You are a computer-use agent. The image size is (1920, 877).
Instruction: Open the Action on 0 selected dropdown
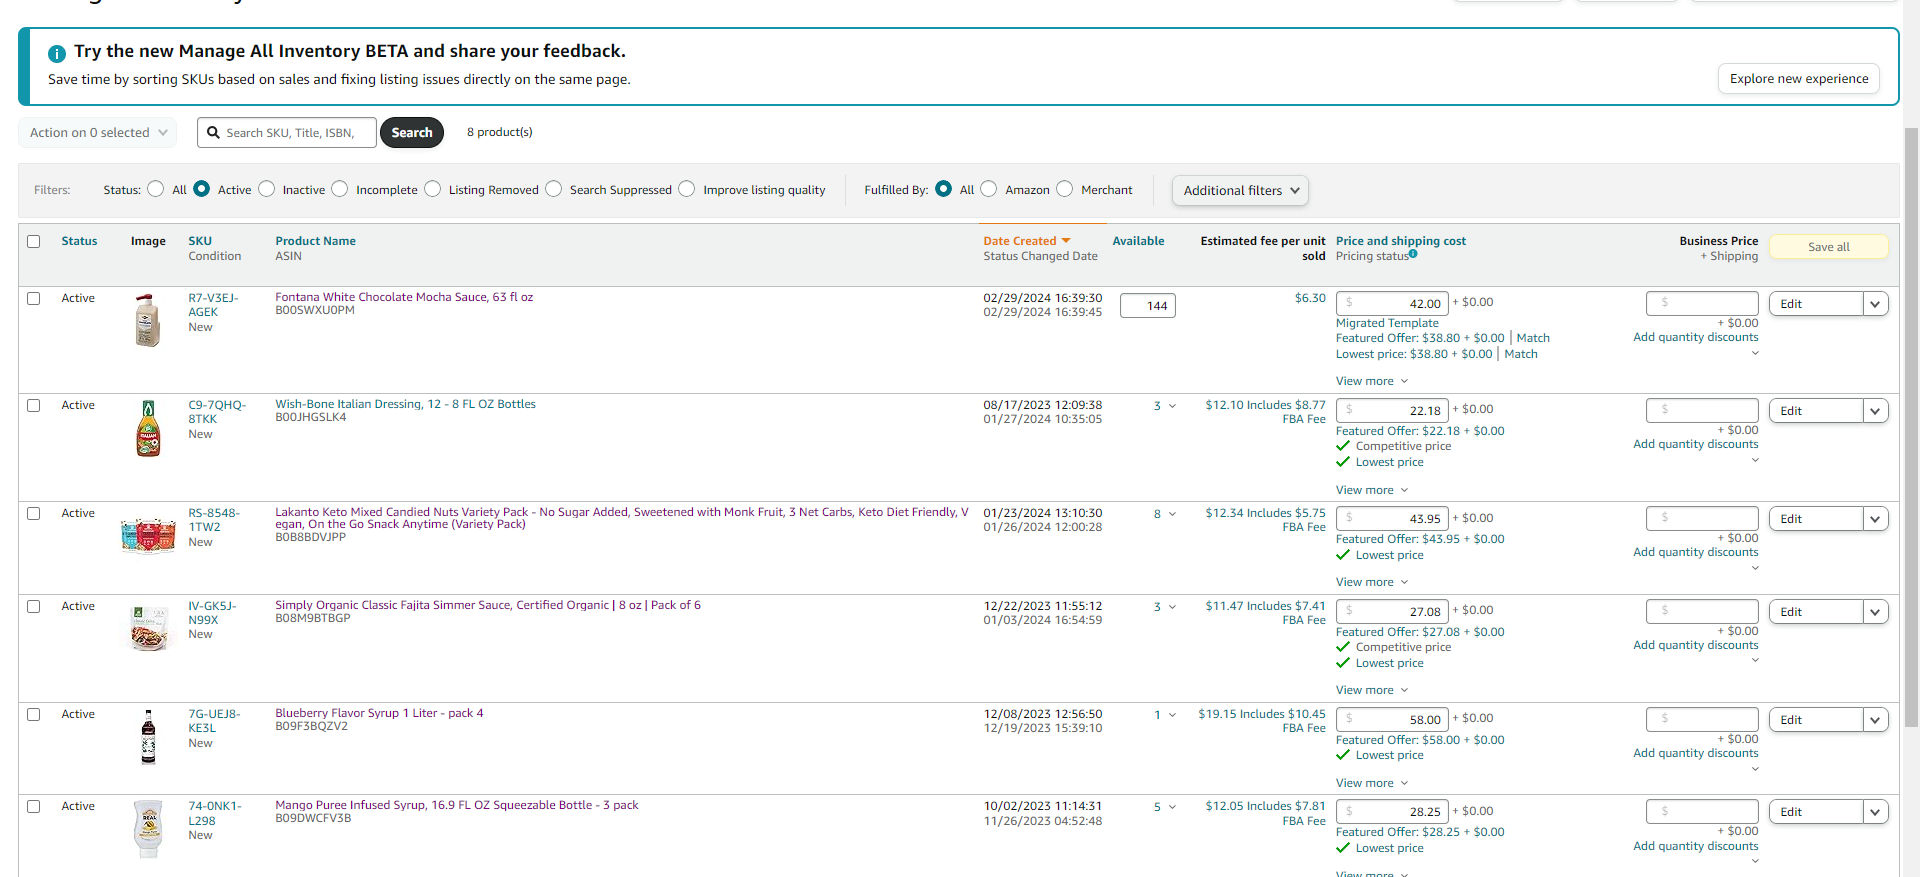98,132
